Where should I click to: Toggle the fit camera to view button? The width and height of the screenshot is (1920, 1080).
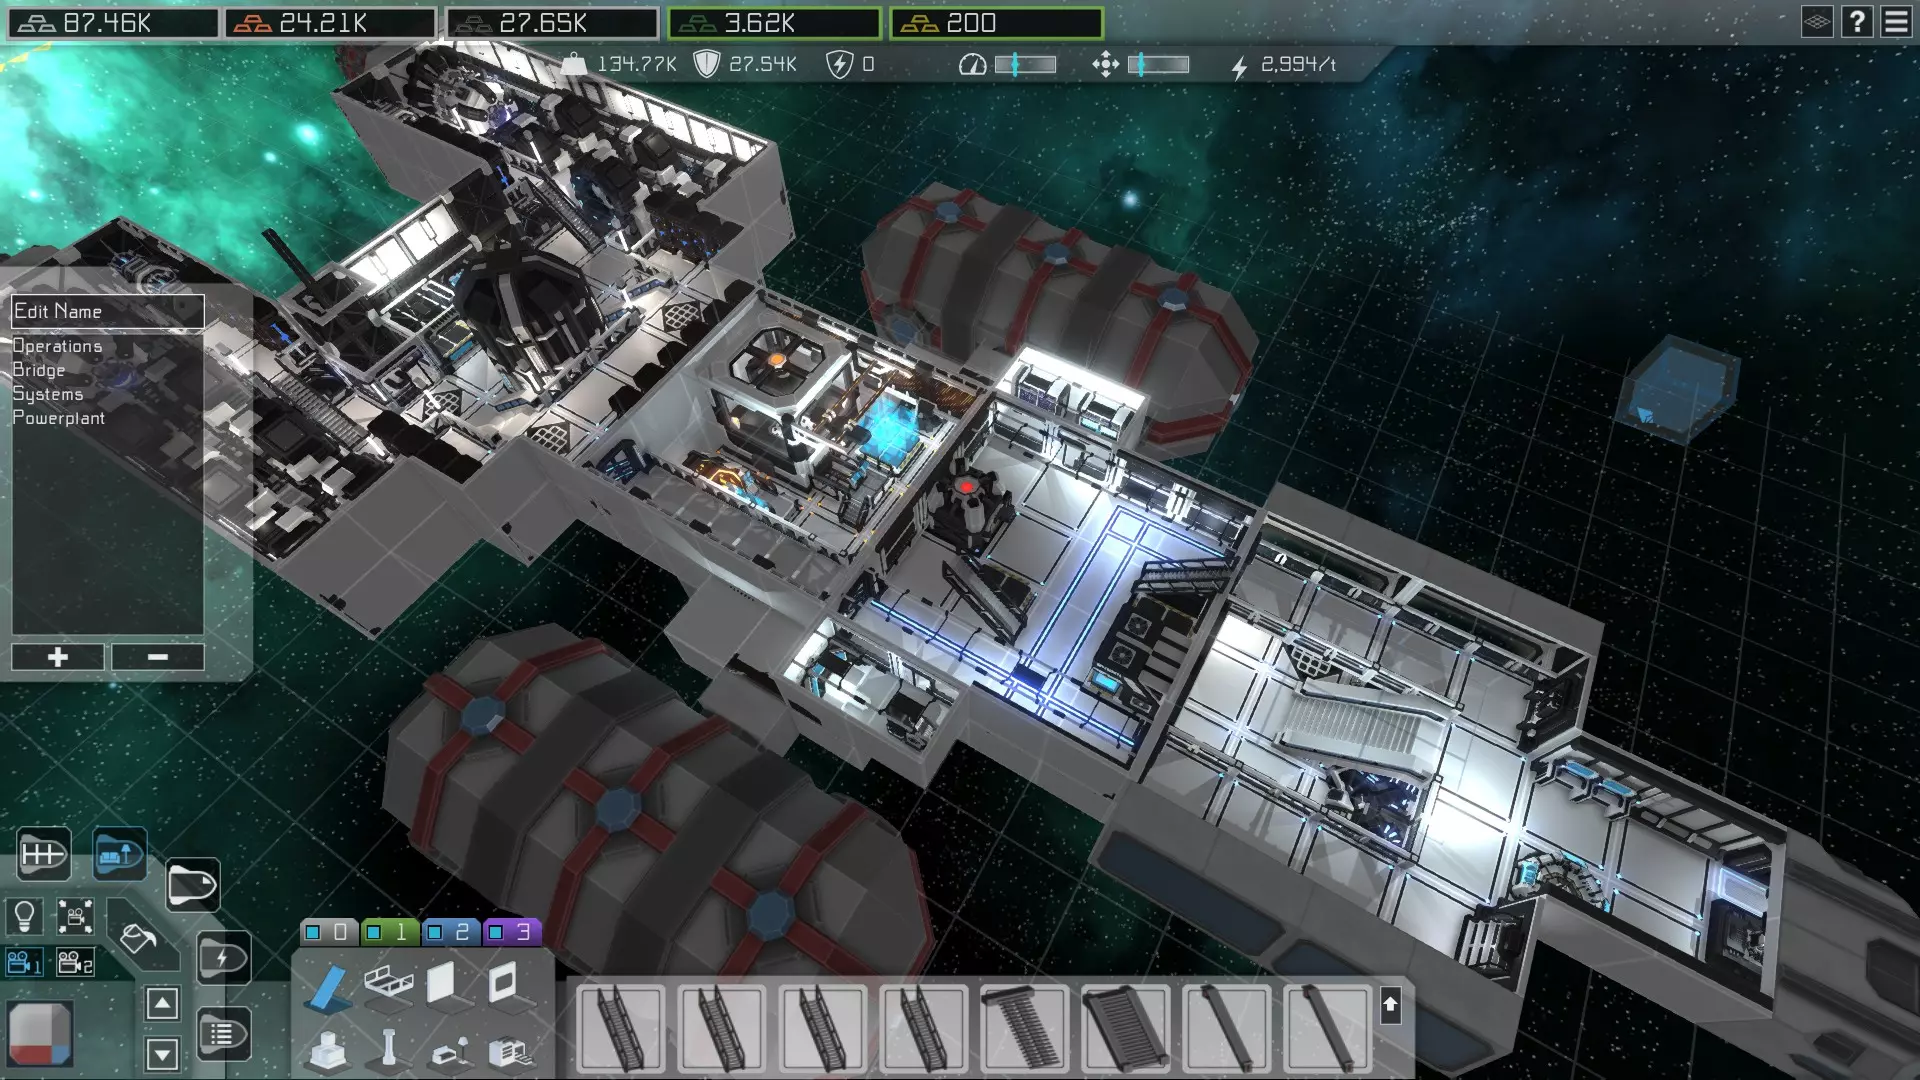coord(75,915)
